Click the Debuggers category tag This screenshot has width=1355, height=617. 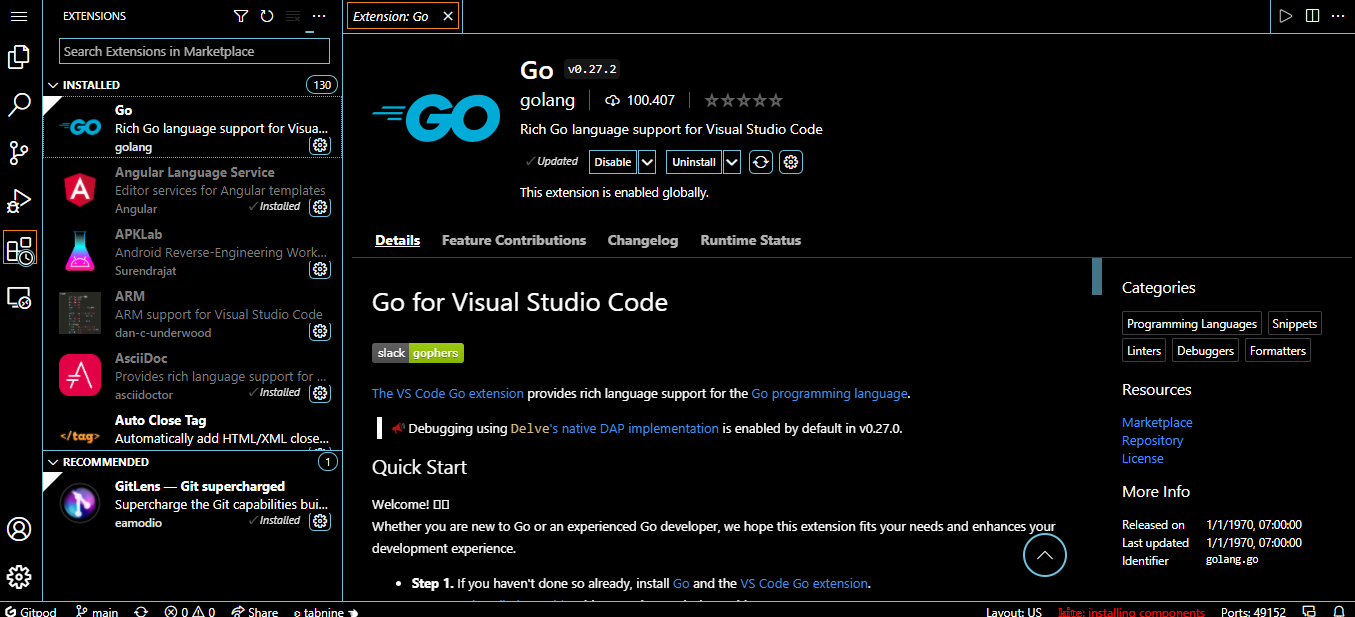pyautogui.click(x=1206, y=351)
